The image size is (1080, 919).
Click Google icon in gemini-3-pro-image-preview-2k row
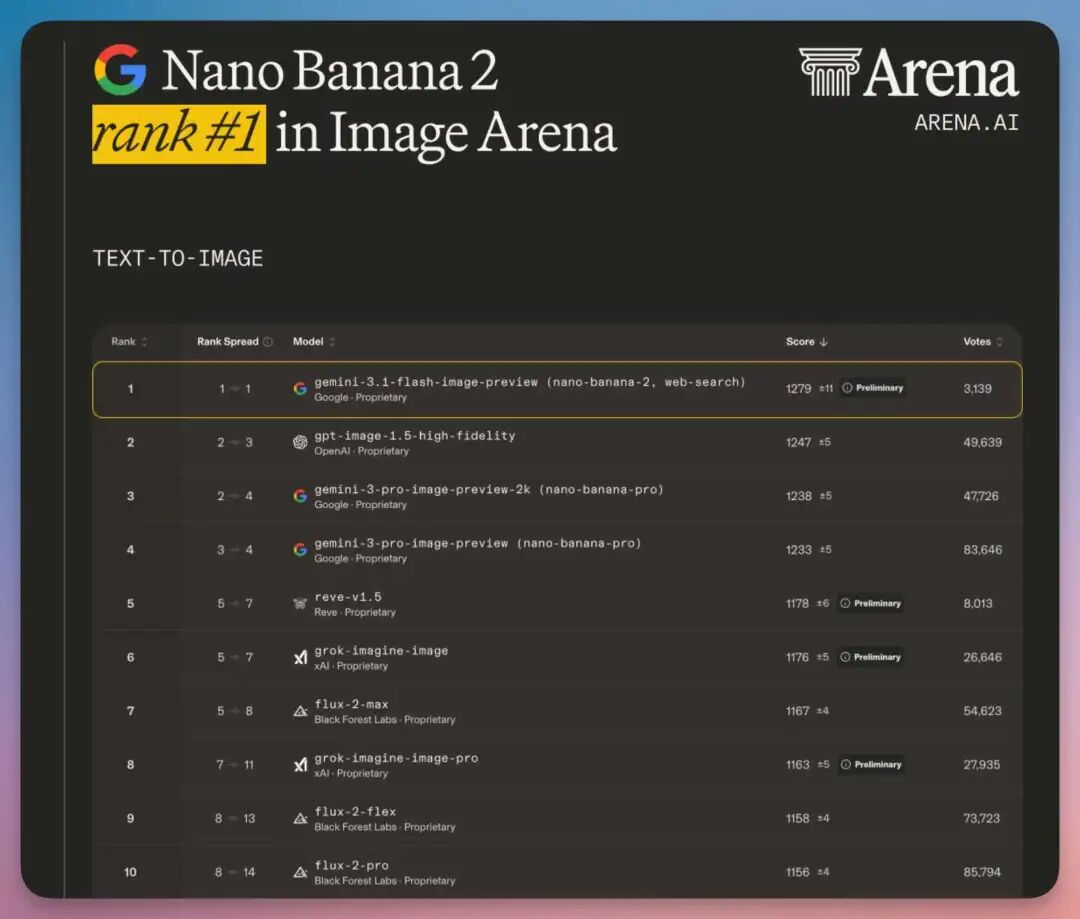(300, 496)
